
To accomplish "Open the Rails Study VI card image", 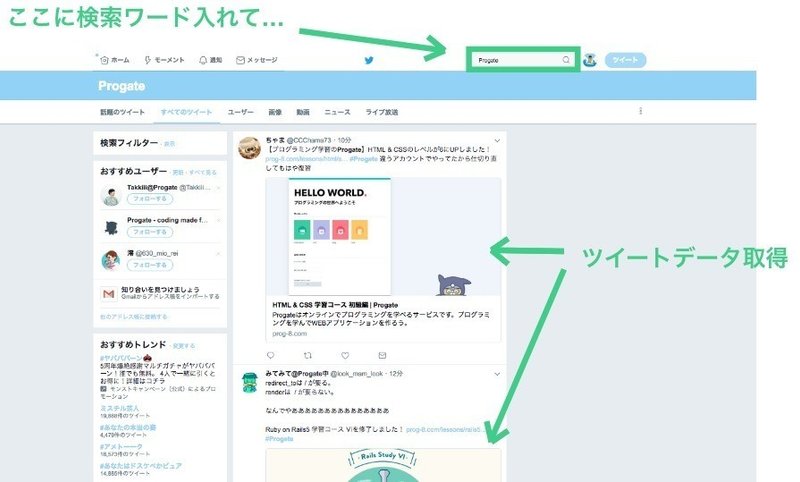I will pyautogui.click(x=383, y=465).
